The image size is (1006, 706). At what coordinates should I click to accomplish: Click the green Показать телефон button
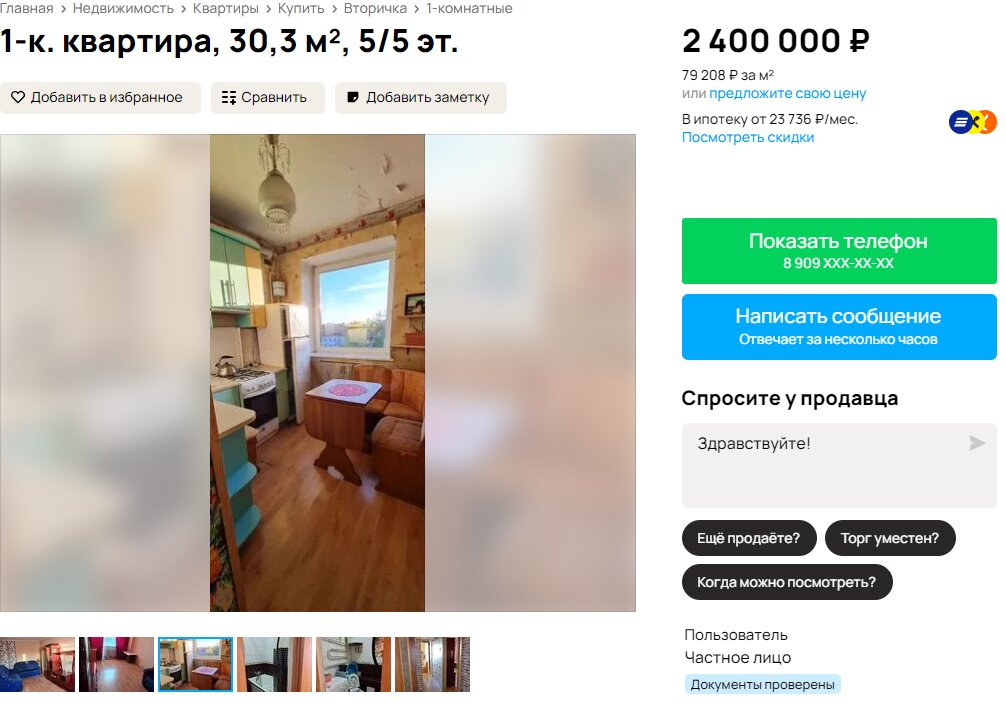pos(839,251)
